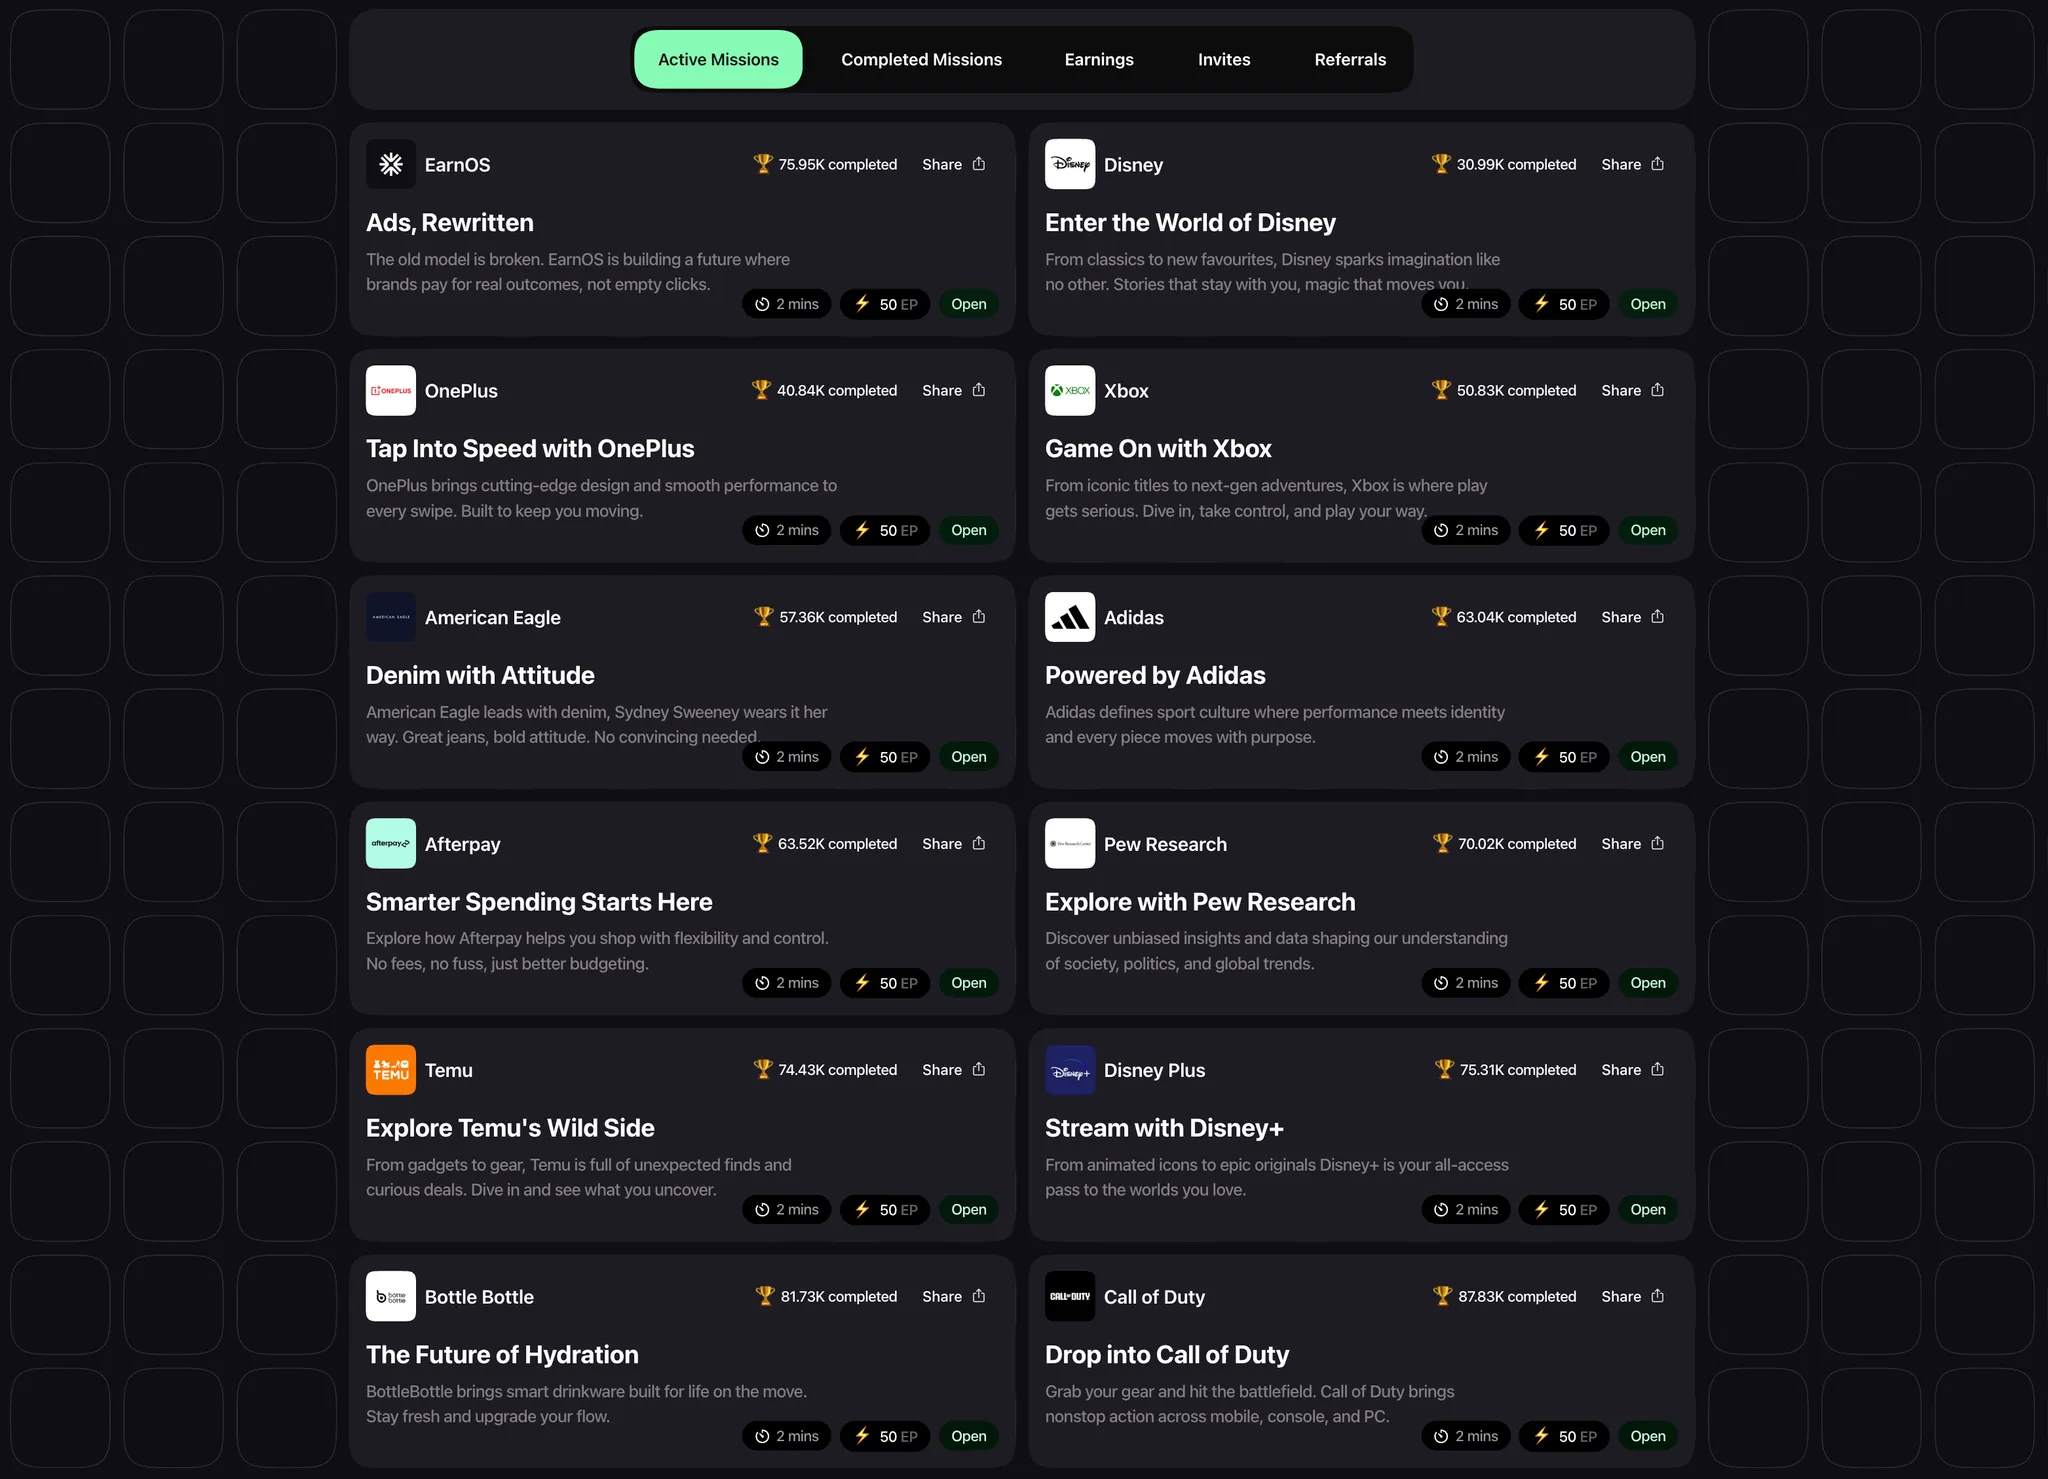The image size is (2048, 1479).
Task: Click the Call of Duty logo
Action: coord(1069,1297)
